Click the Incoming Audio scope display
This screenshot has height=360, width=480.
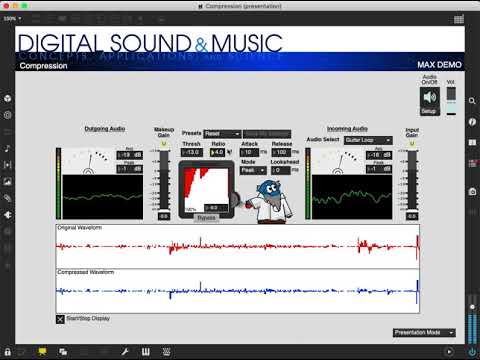click(x=352, y=197)
